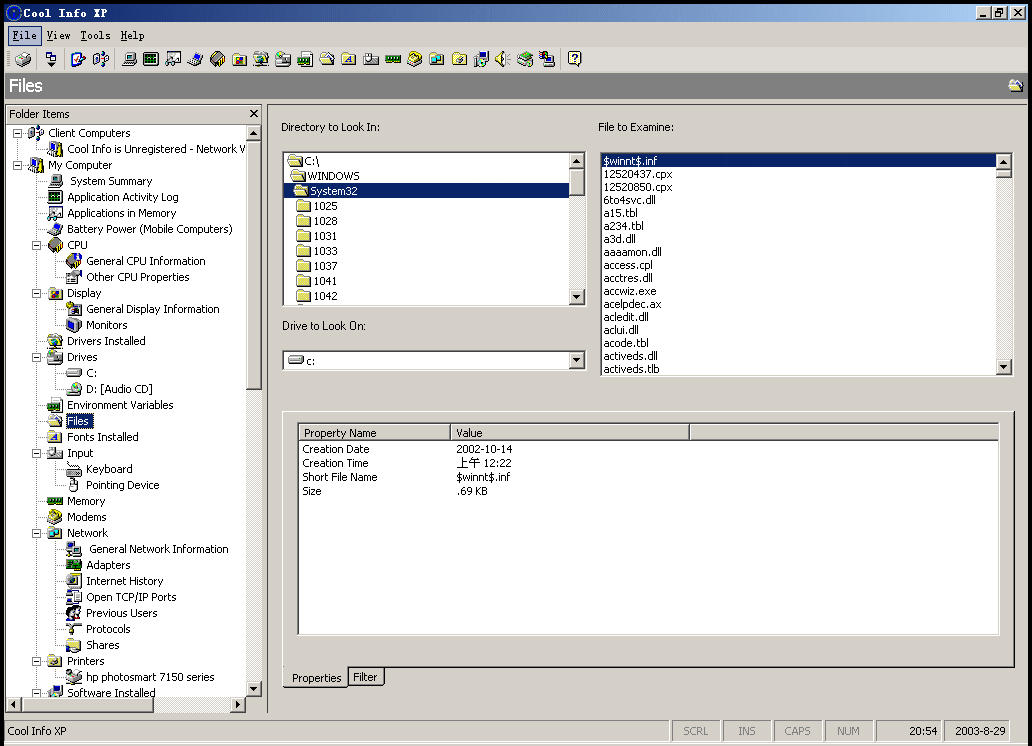This screenshot has width=1032, height=746.
Task: Collapse the Display branch
Action: 37,293
